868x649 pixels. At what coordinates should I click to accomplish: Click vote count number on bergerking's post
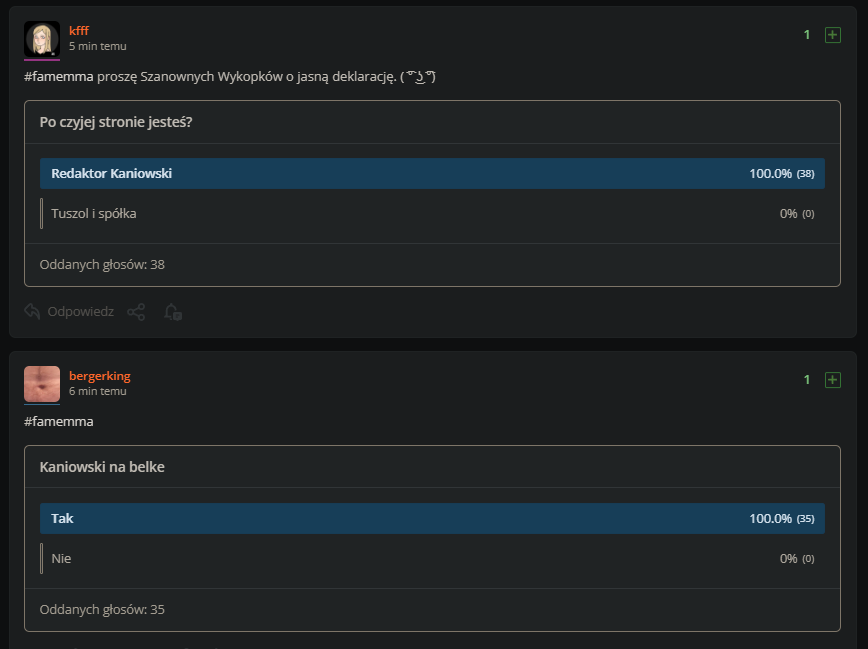tap(807, 380)
